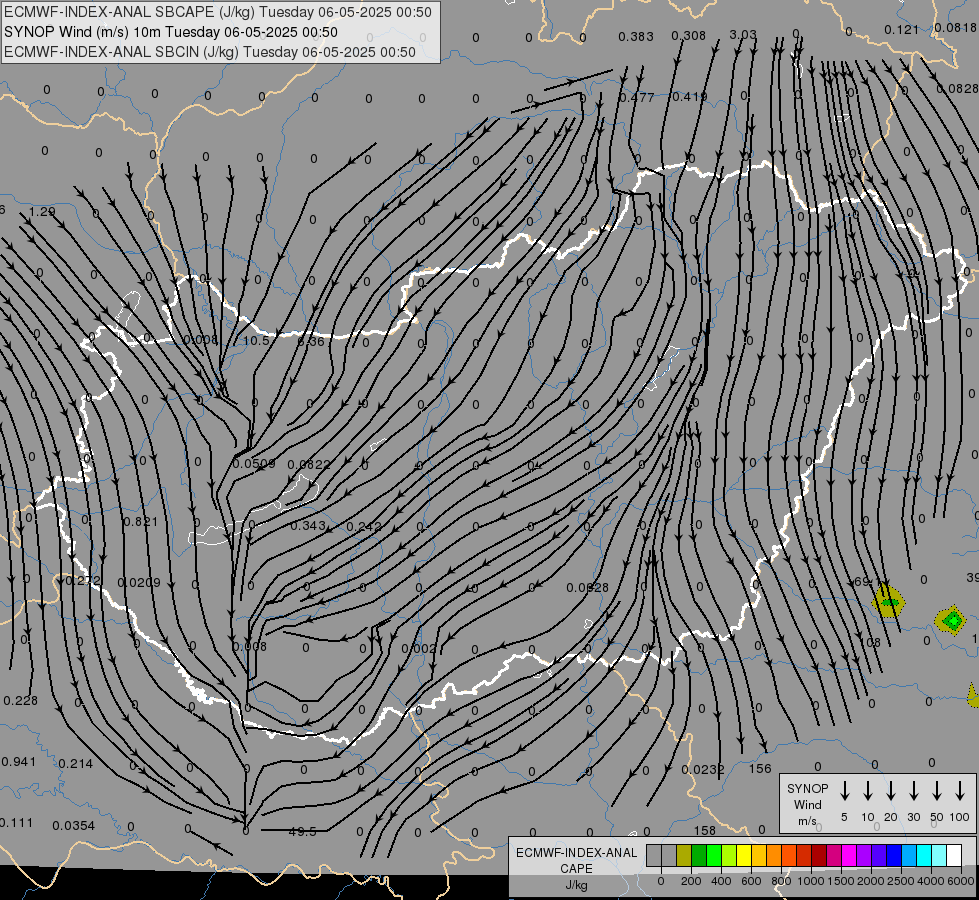Click the map value '108'
This screenshot has width=979, height=900.
870,642
